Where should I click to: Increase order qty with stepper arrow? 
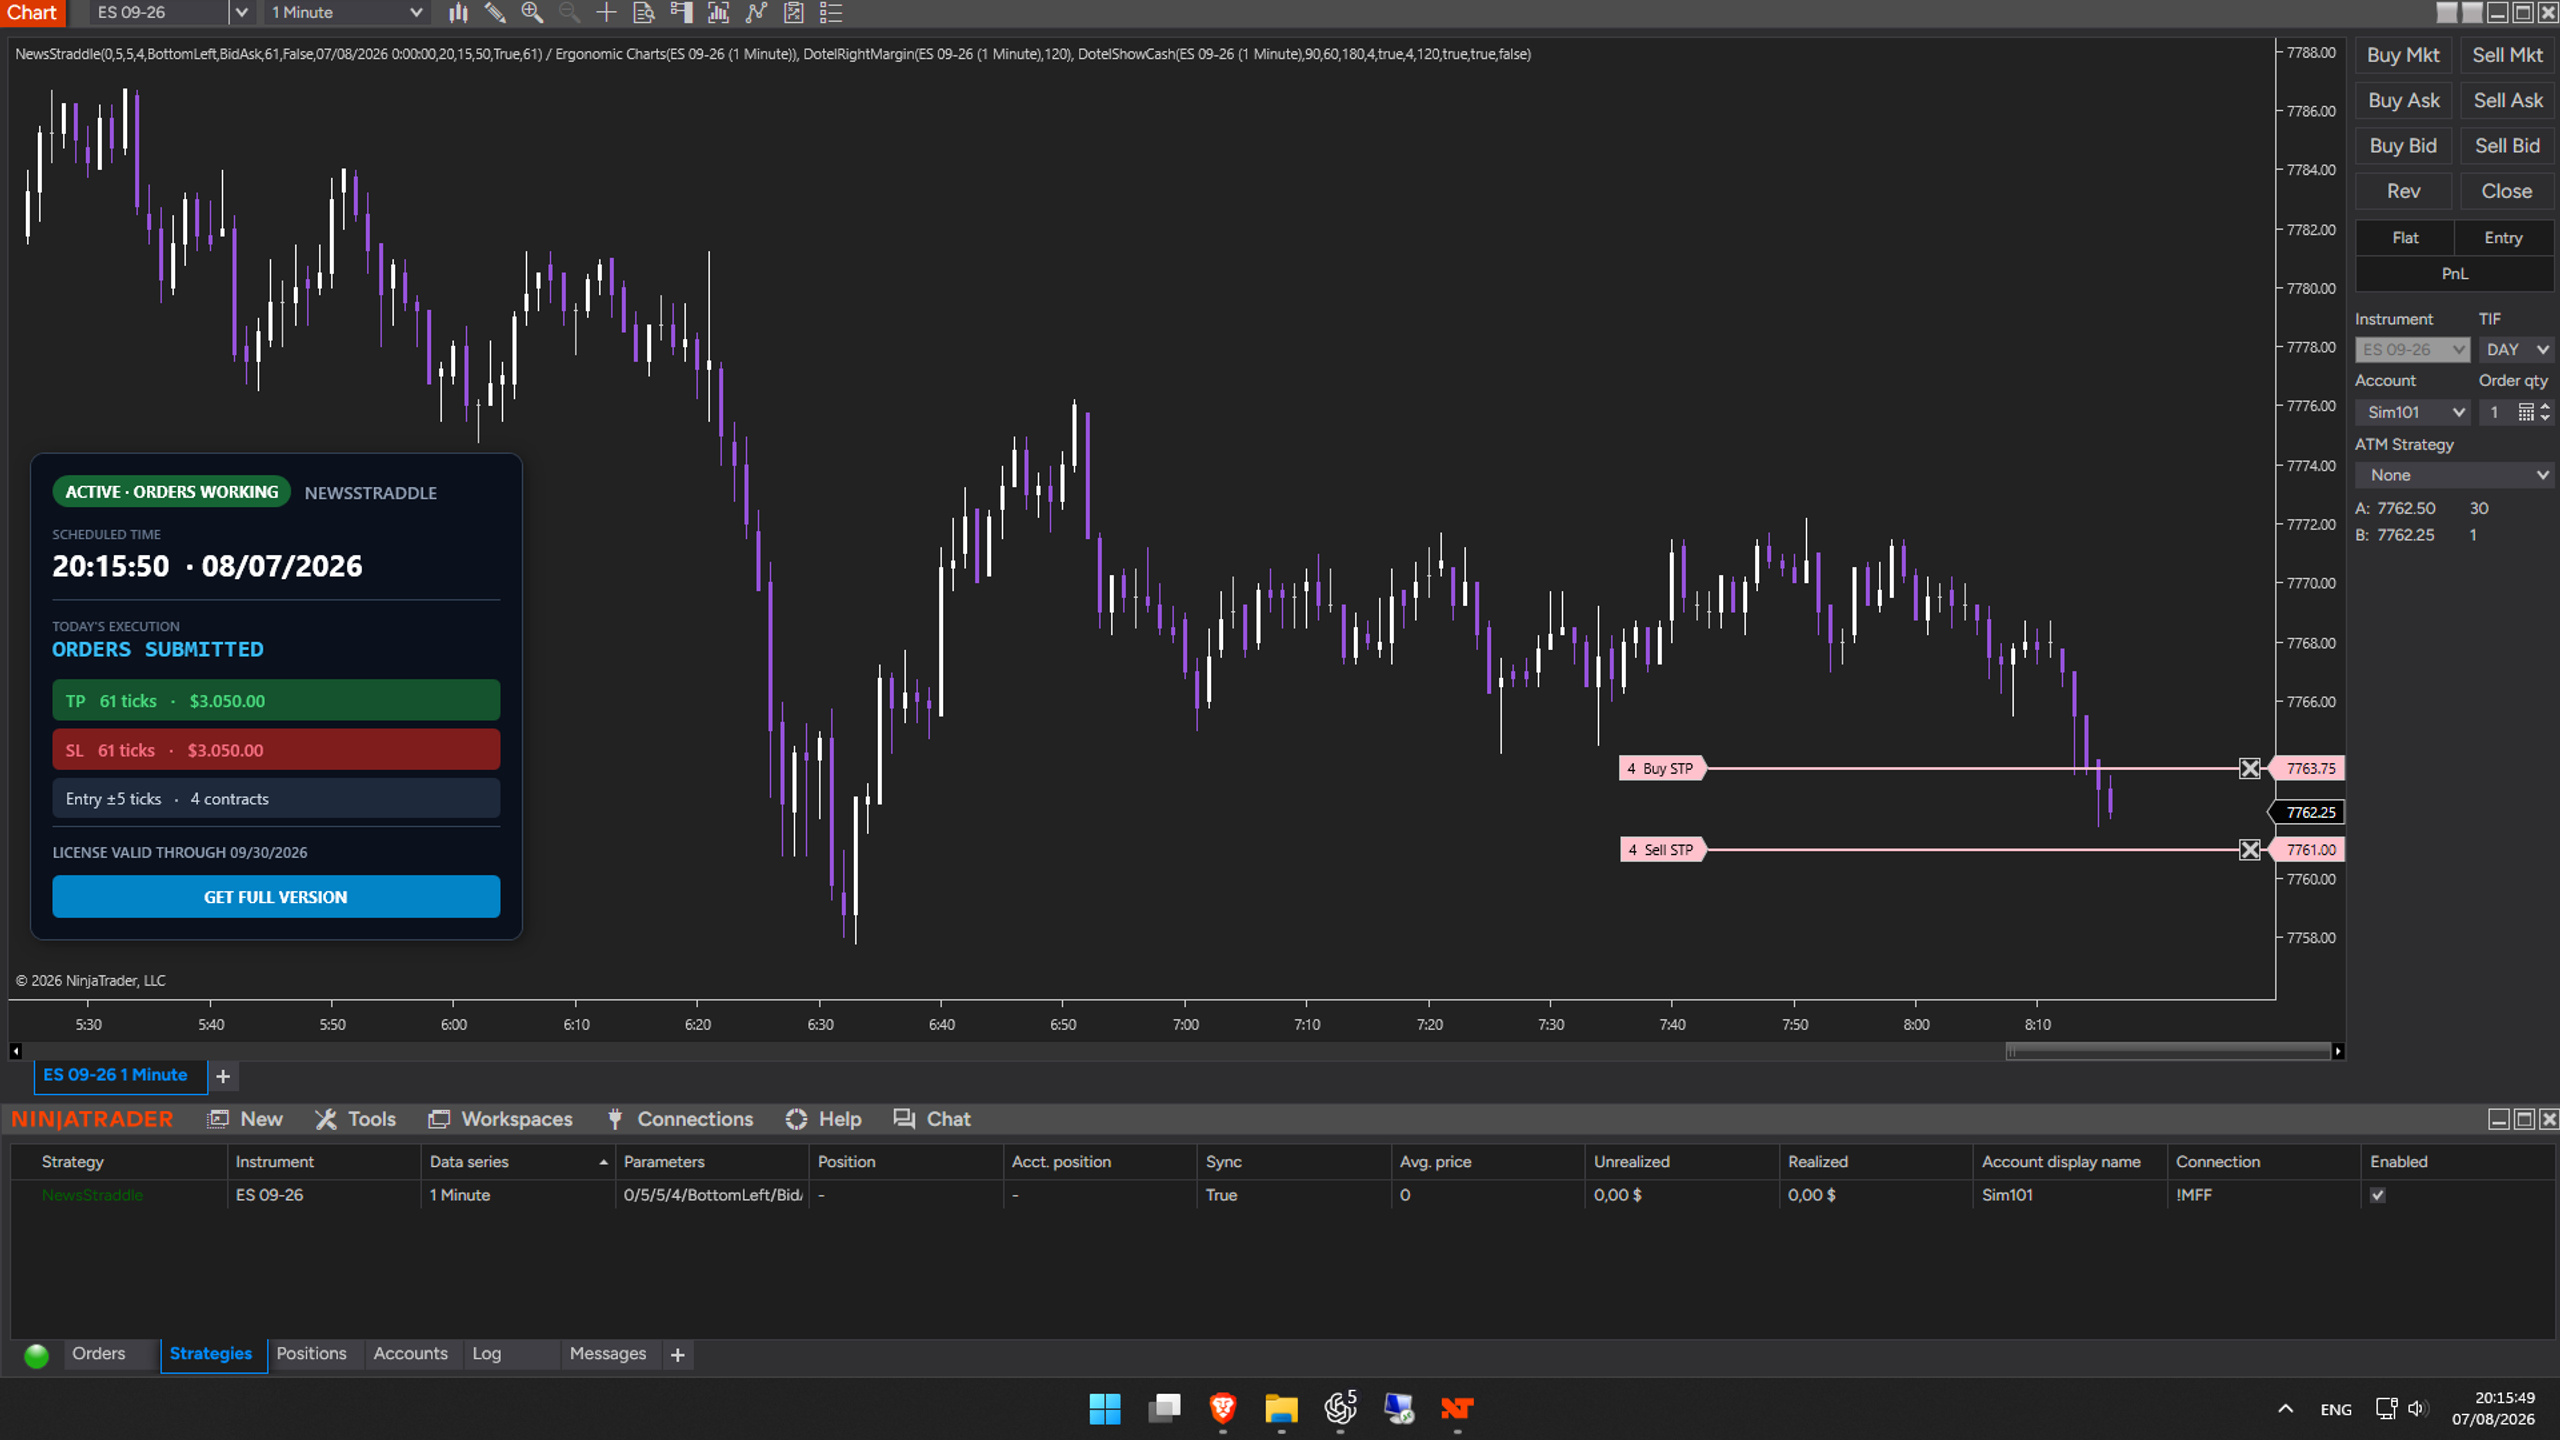click(2545, 406)
